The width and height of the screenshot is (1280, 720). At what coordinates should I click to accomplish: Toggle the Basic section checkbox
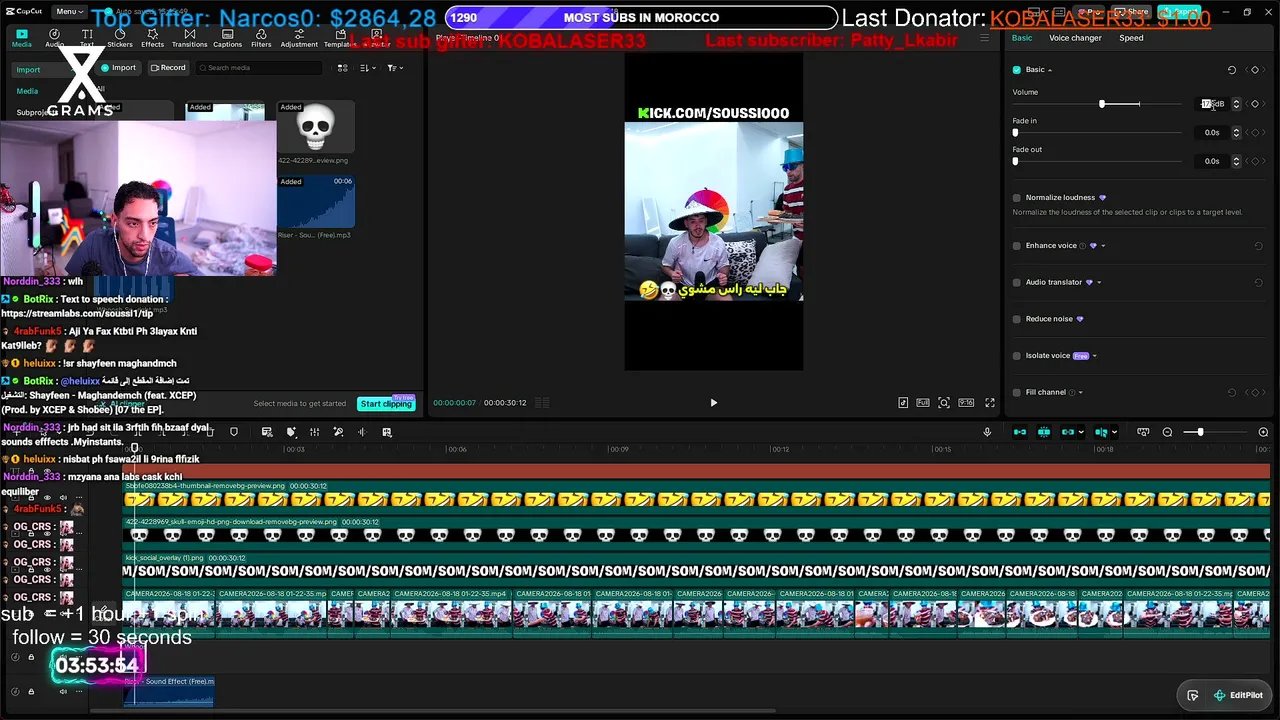tap(1017, 70)
